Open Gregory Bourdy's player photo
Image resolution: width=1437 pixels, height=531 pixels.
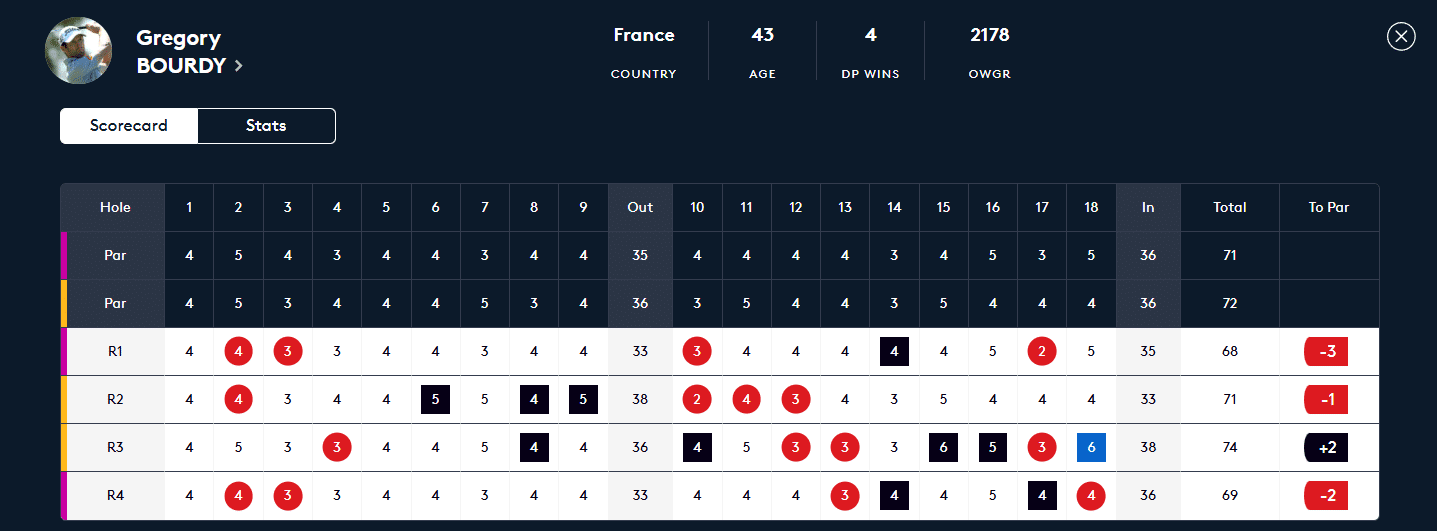pos(78,50)
